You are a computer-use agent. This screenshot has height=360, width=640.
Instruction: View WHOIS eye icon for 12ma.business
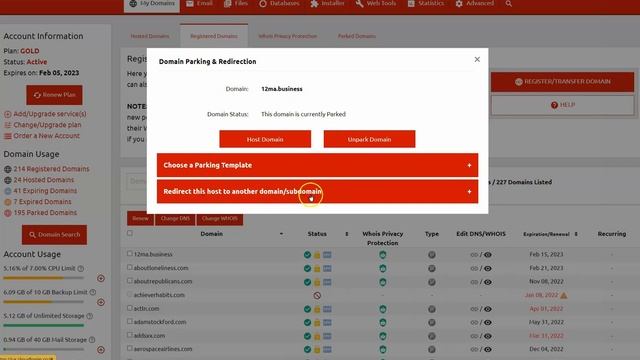488,255
